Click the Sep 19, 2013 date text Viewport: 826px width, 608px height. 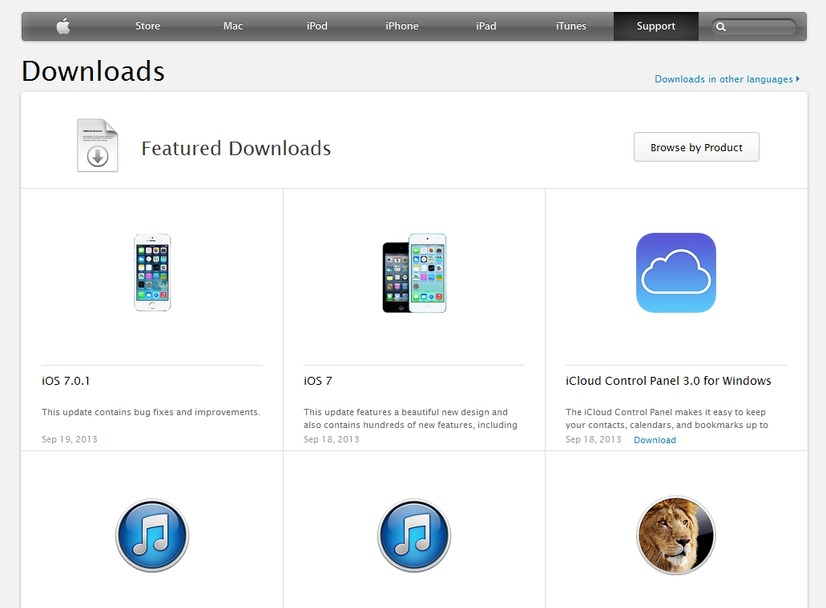pos(70,439)
